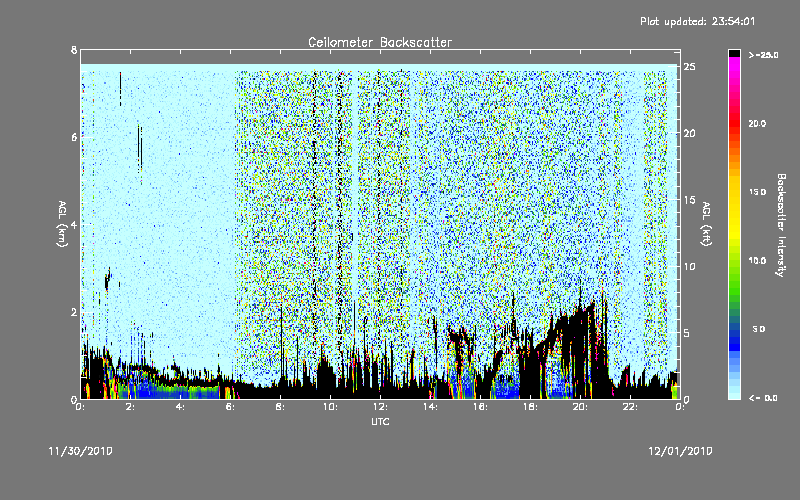Click the 'Ceilometer Backscatter' plot title
The image size is (800, 500).
tap(380, 42)
